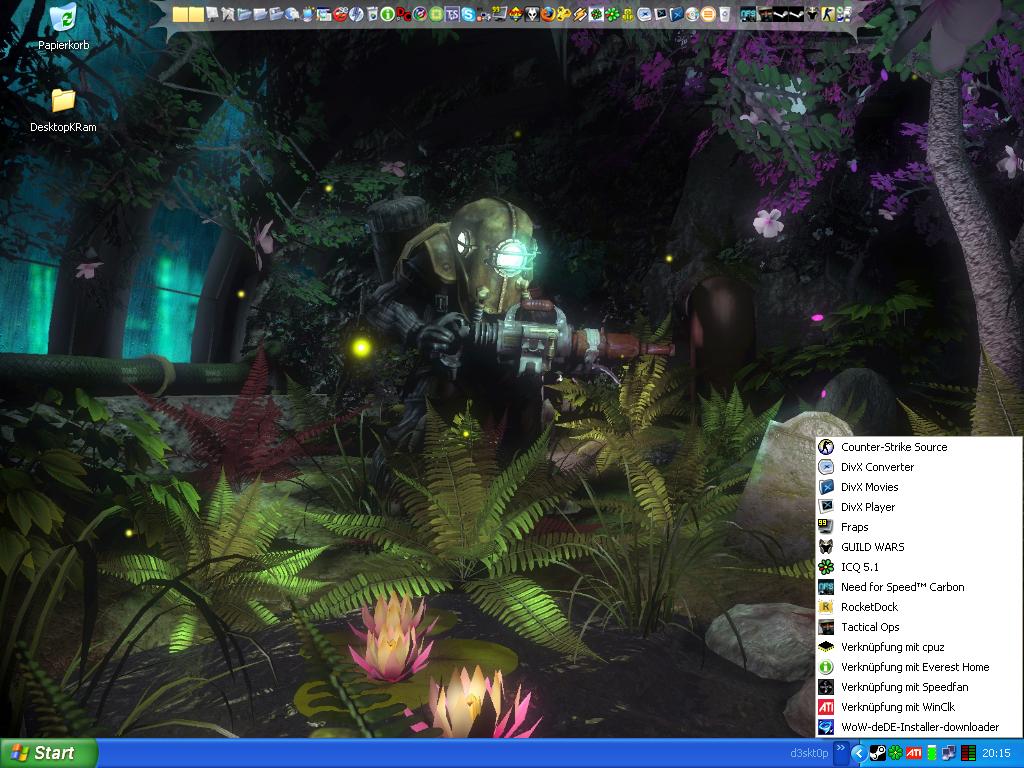This screenshot has width=1024, height=768.
Task: Click d3skt0p toolbar label on taskbar
Action: (809, 753)
